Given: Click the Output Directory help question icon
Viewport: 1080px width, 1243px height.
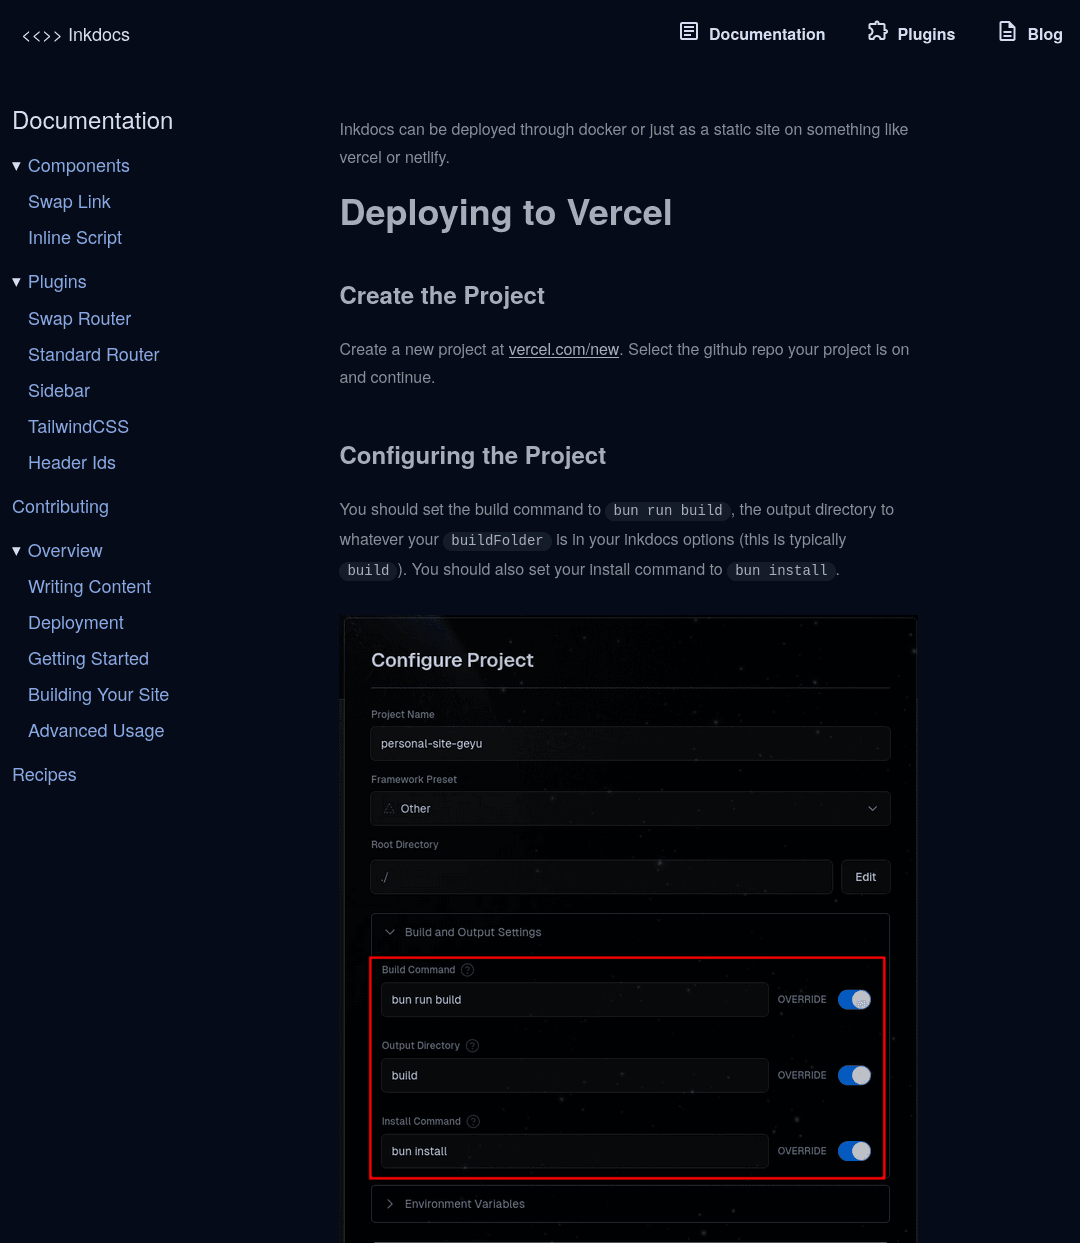Looking at the screenshot, I should pyautogui.click(x=473, y=1046).
